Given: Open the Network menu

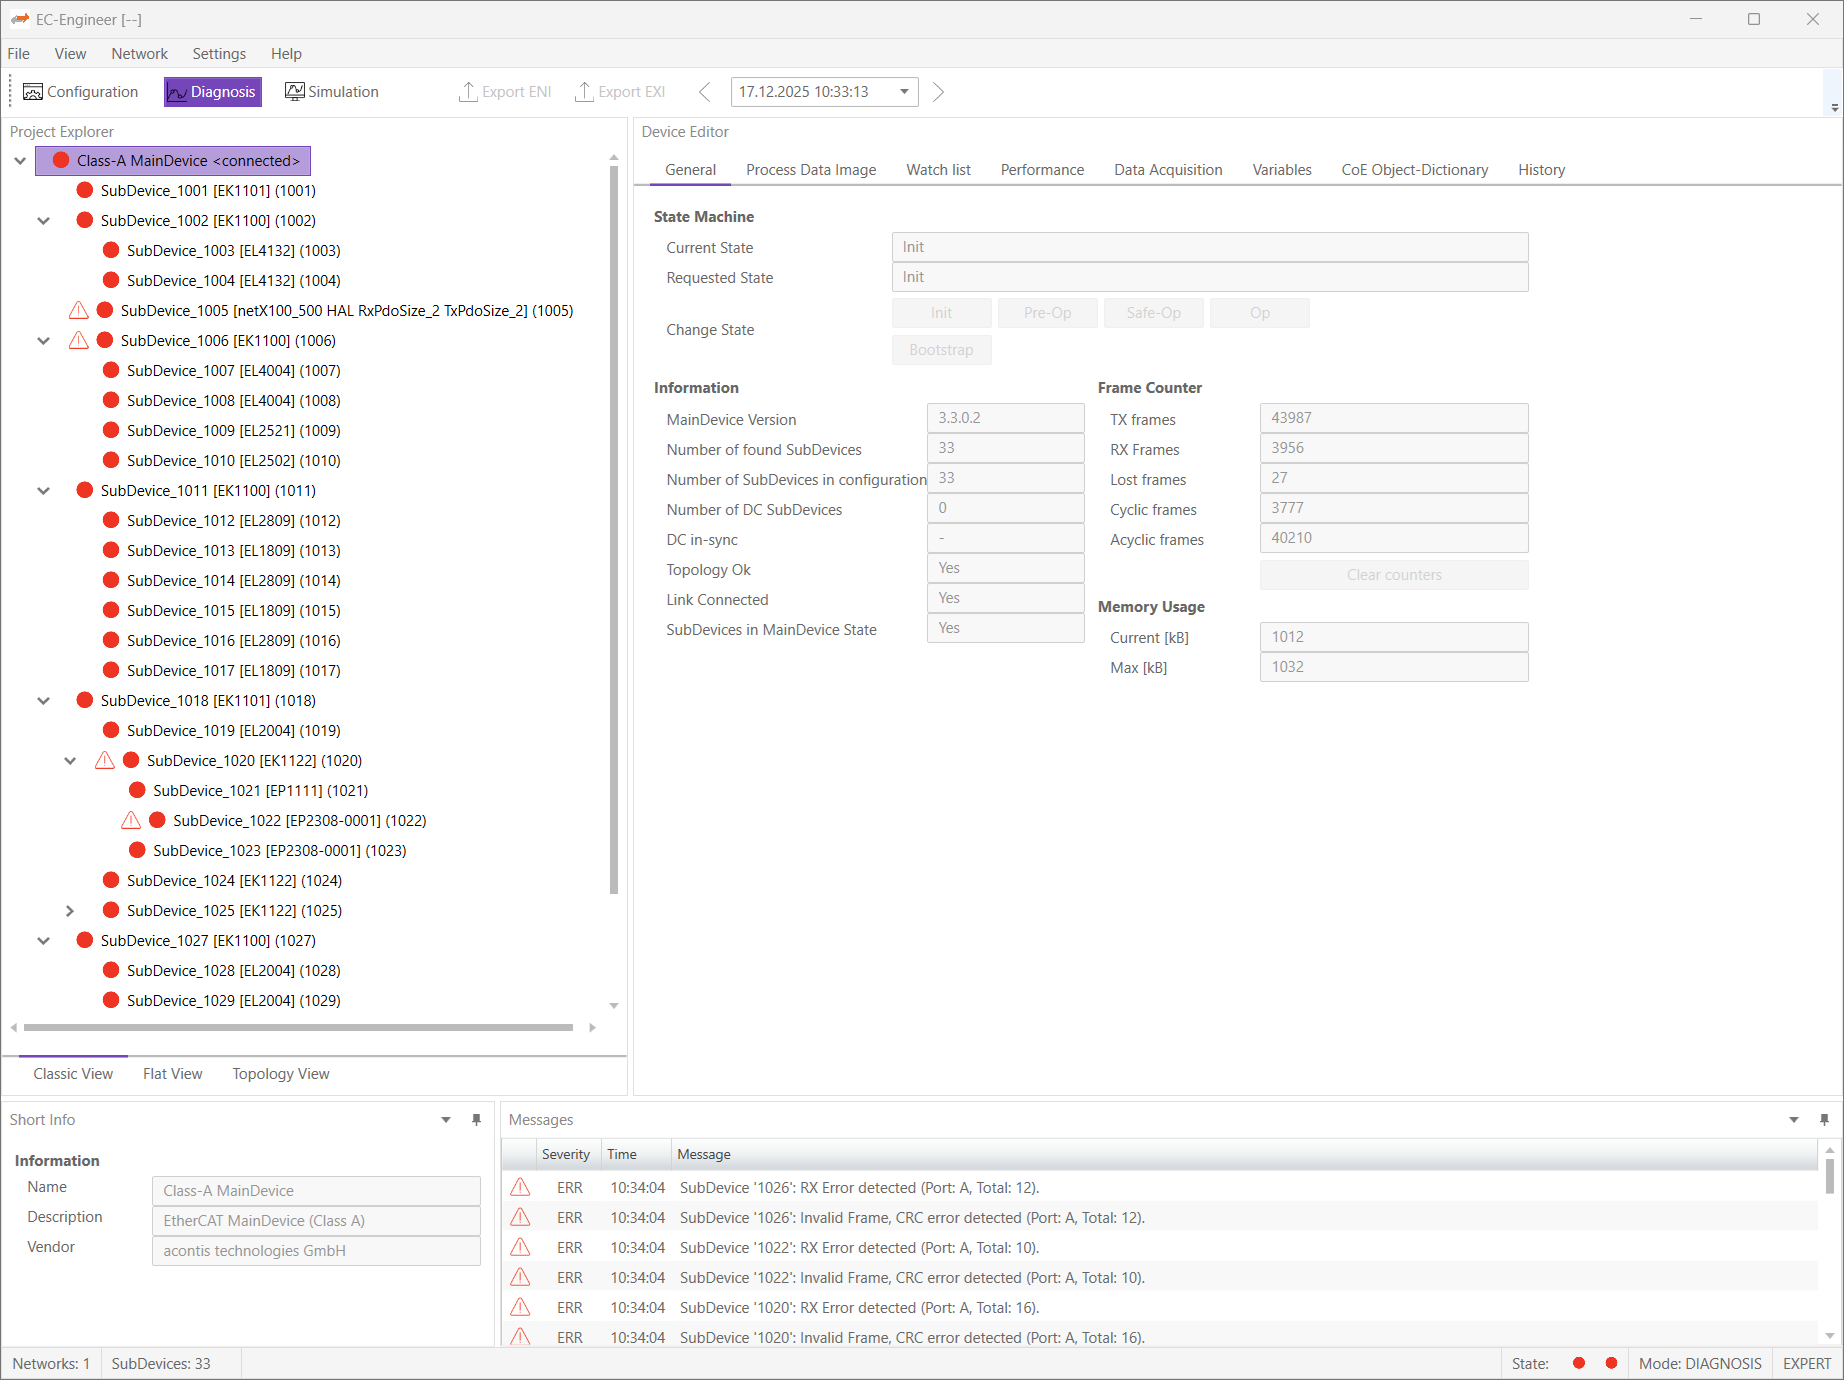Looking at the screenshot, I should [139, 54].
